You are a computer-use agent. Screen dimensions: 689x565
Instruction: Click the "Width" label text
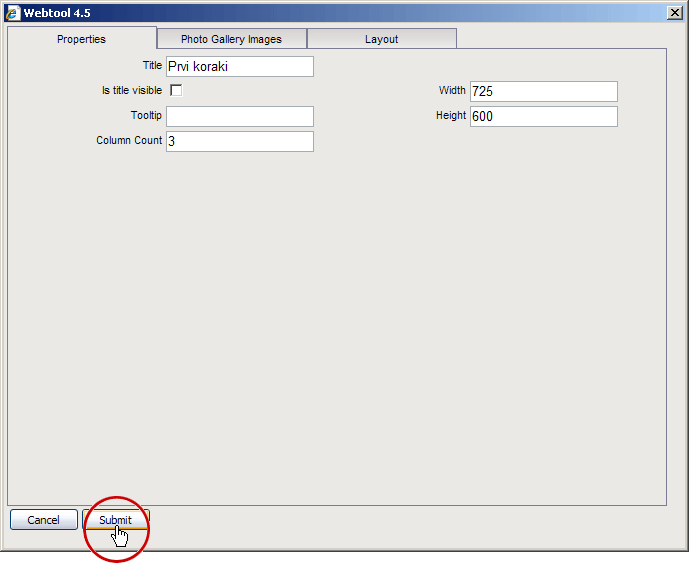[x=452, y=91]
